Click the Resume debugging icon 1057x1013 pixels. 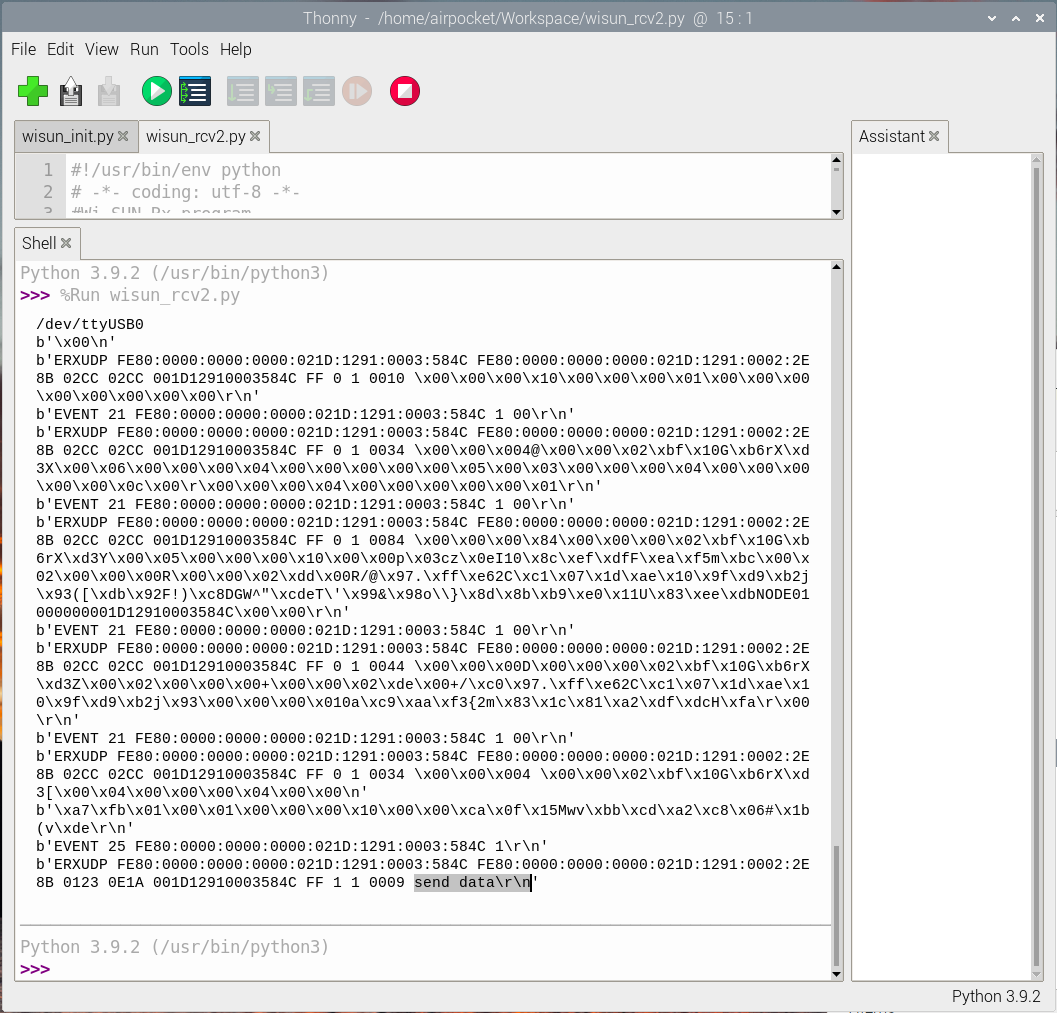coord(356,92)
